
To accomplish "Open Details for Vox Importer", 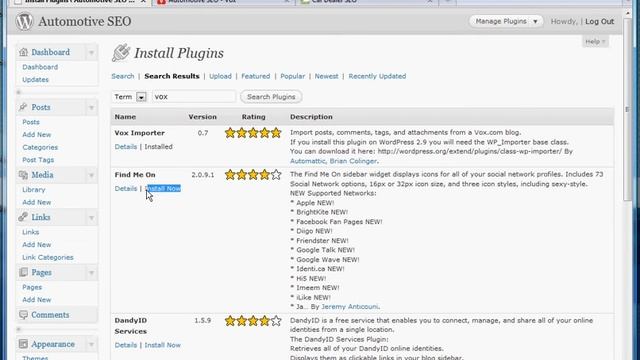I will (126, 147).
